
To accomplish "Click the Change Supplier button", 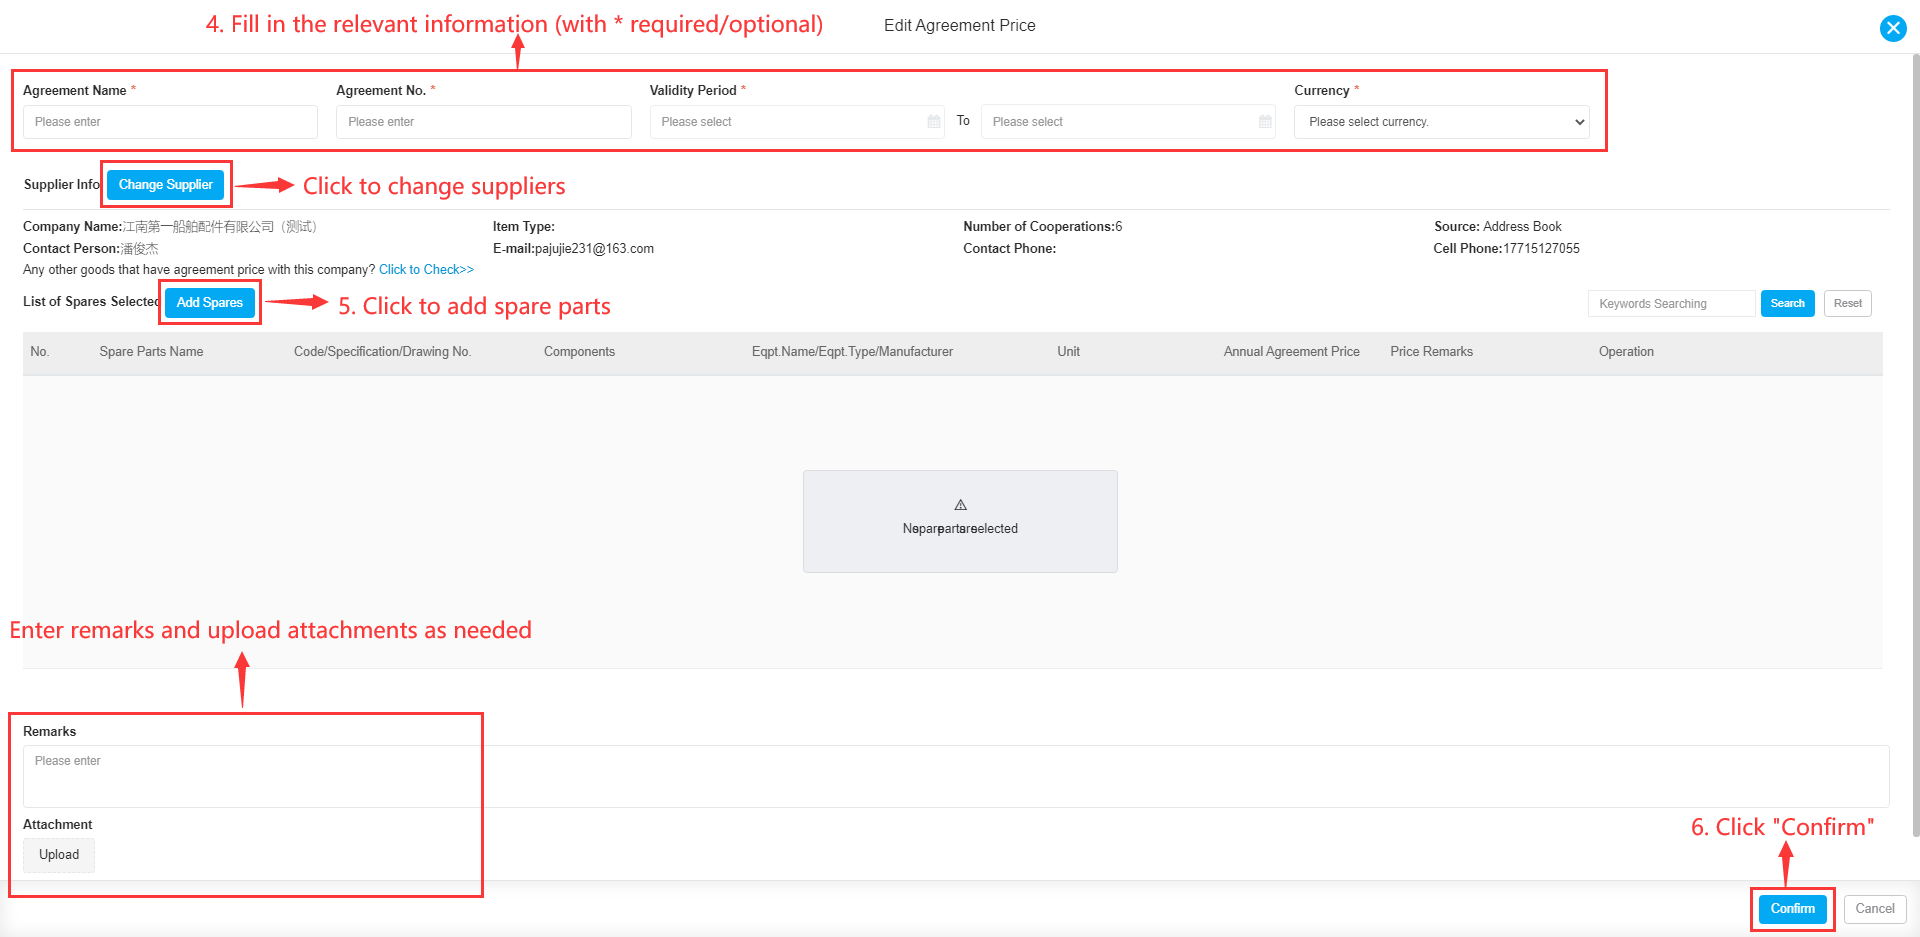I will [166, 185].
